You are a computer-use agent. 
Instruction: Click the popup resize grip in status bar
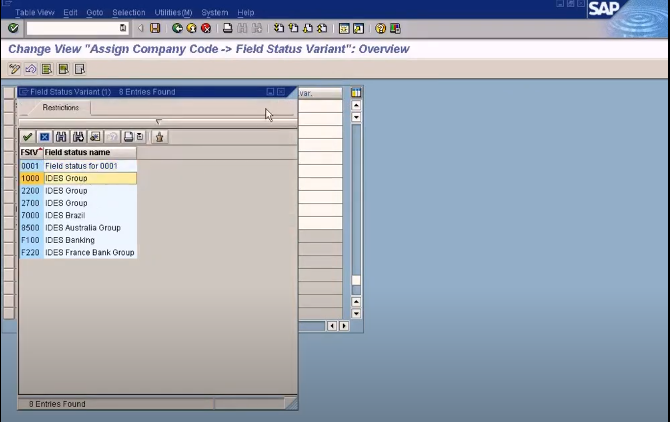click(291, 404)
